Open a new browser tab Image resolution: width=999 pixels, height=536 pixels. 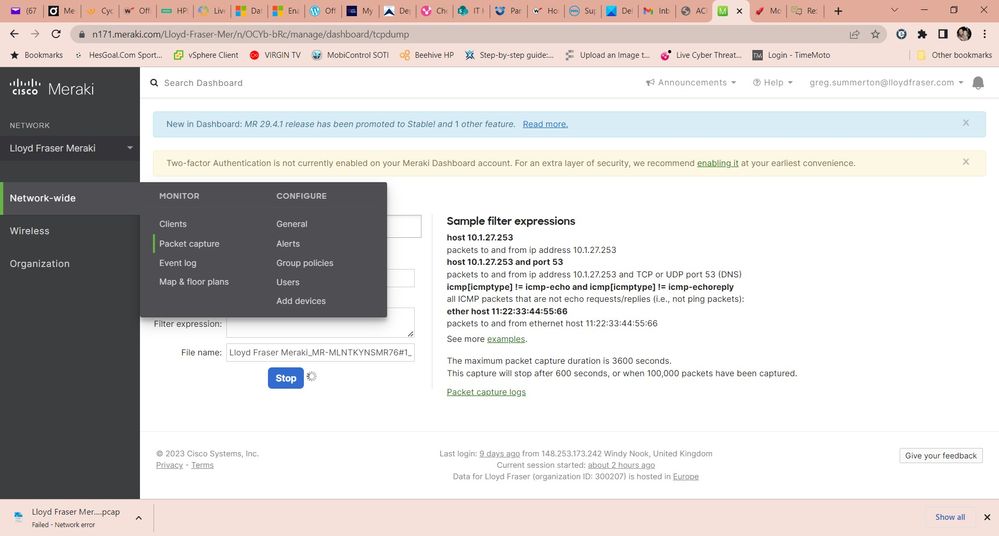838,11
